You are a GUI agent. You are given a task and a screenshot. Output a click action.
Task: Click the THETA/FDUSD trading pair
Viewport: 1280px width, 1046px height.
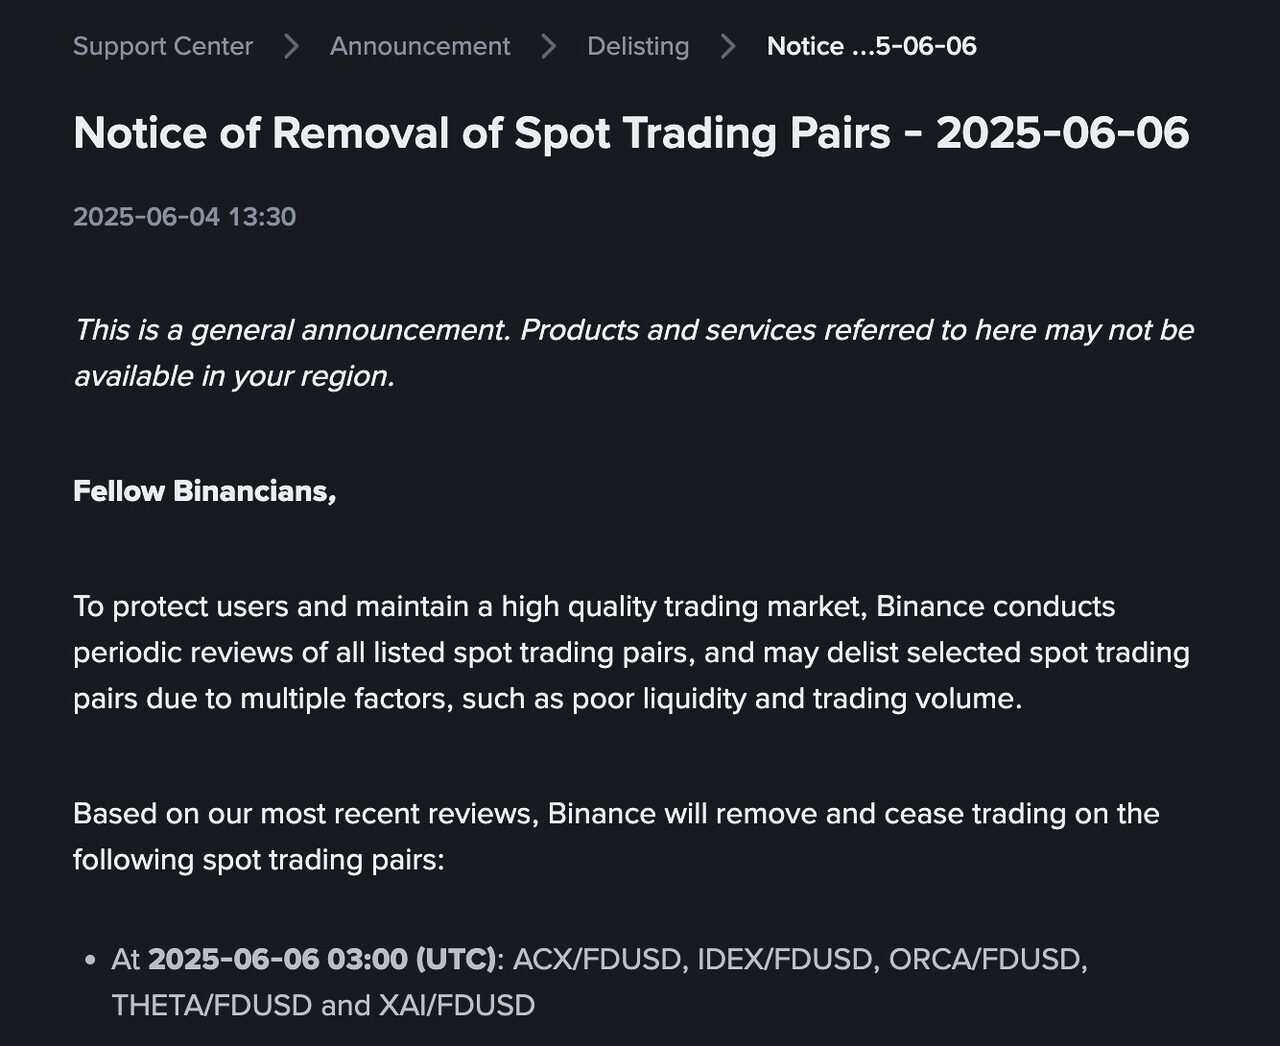(212, 1005)
